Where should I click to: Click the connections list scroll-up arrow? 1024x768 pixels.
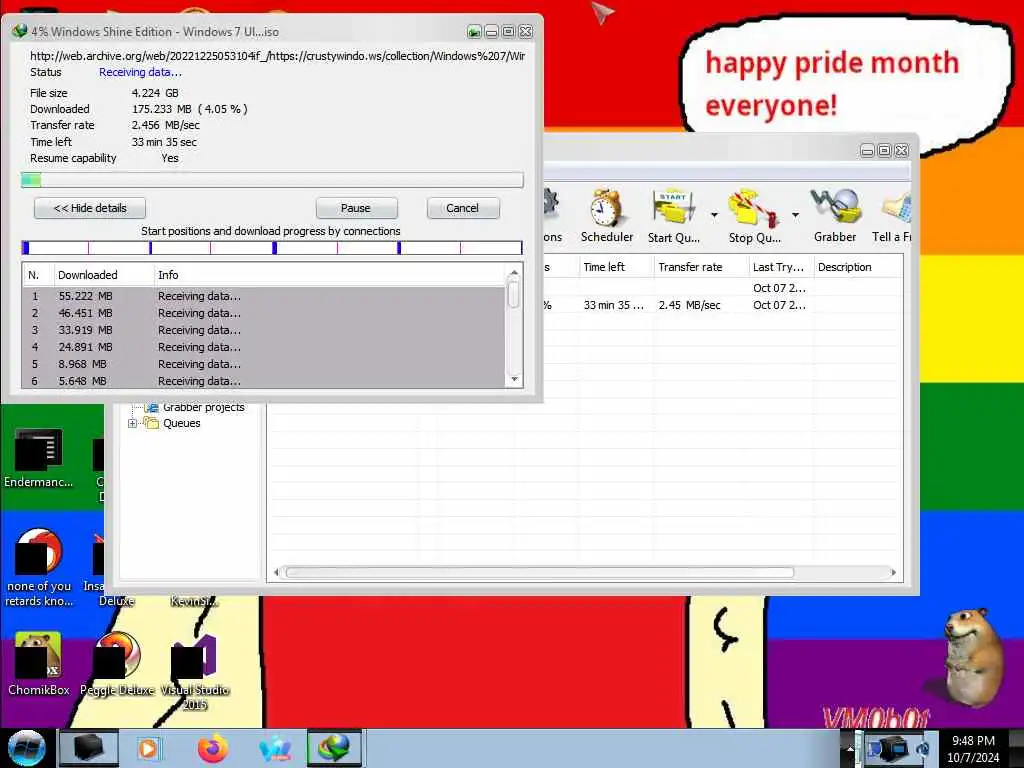click(514, 272)
